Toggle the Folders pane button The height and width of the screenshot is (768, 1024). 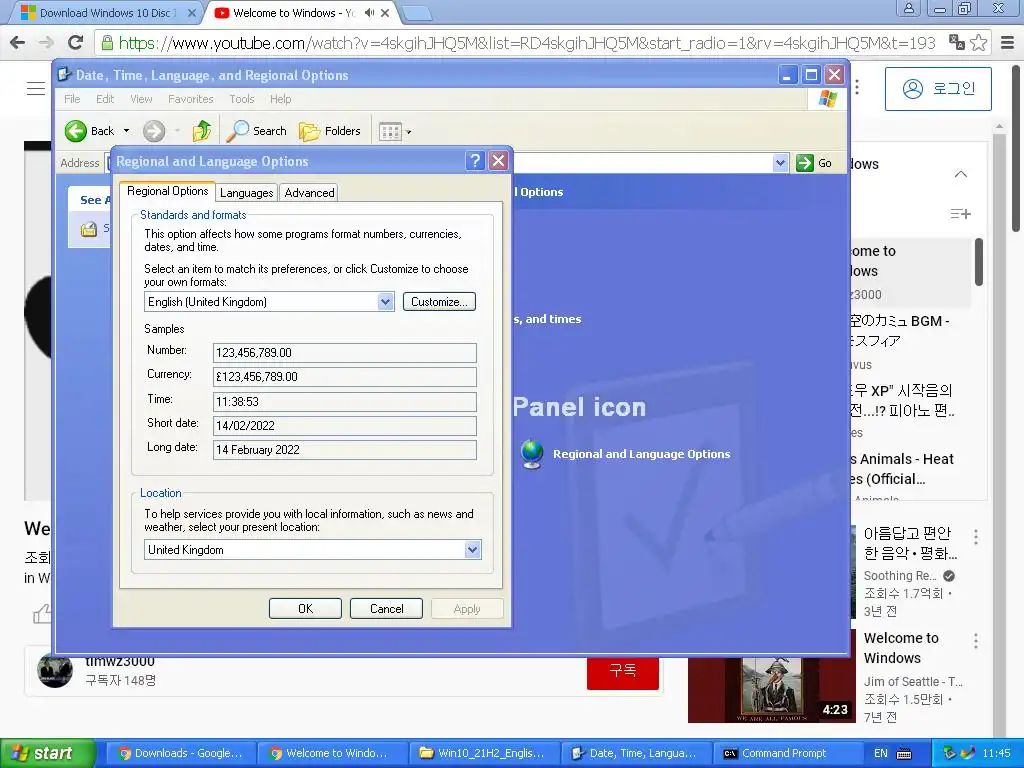pyautogui.click(x=330, y=131)
